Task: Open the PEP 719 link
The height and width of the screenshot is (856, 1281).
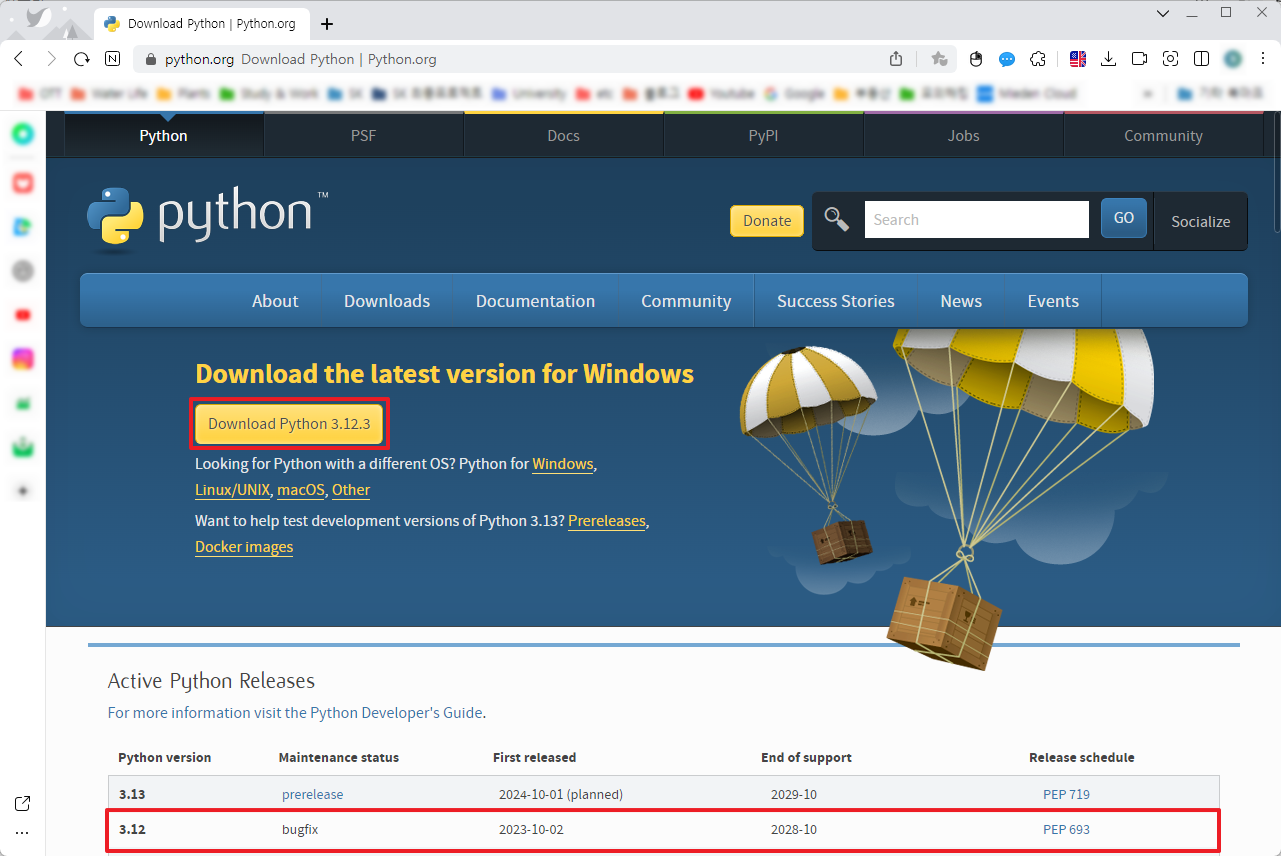Action: pyautogui.click(x=1066, y=794)
